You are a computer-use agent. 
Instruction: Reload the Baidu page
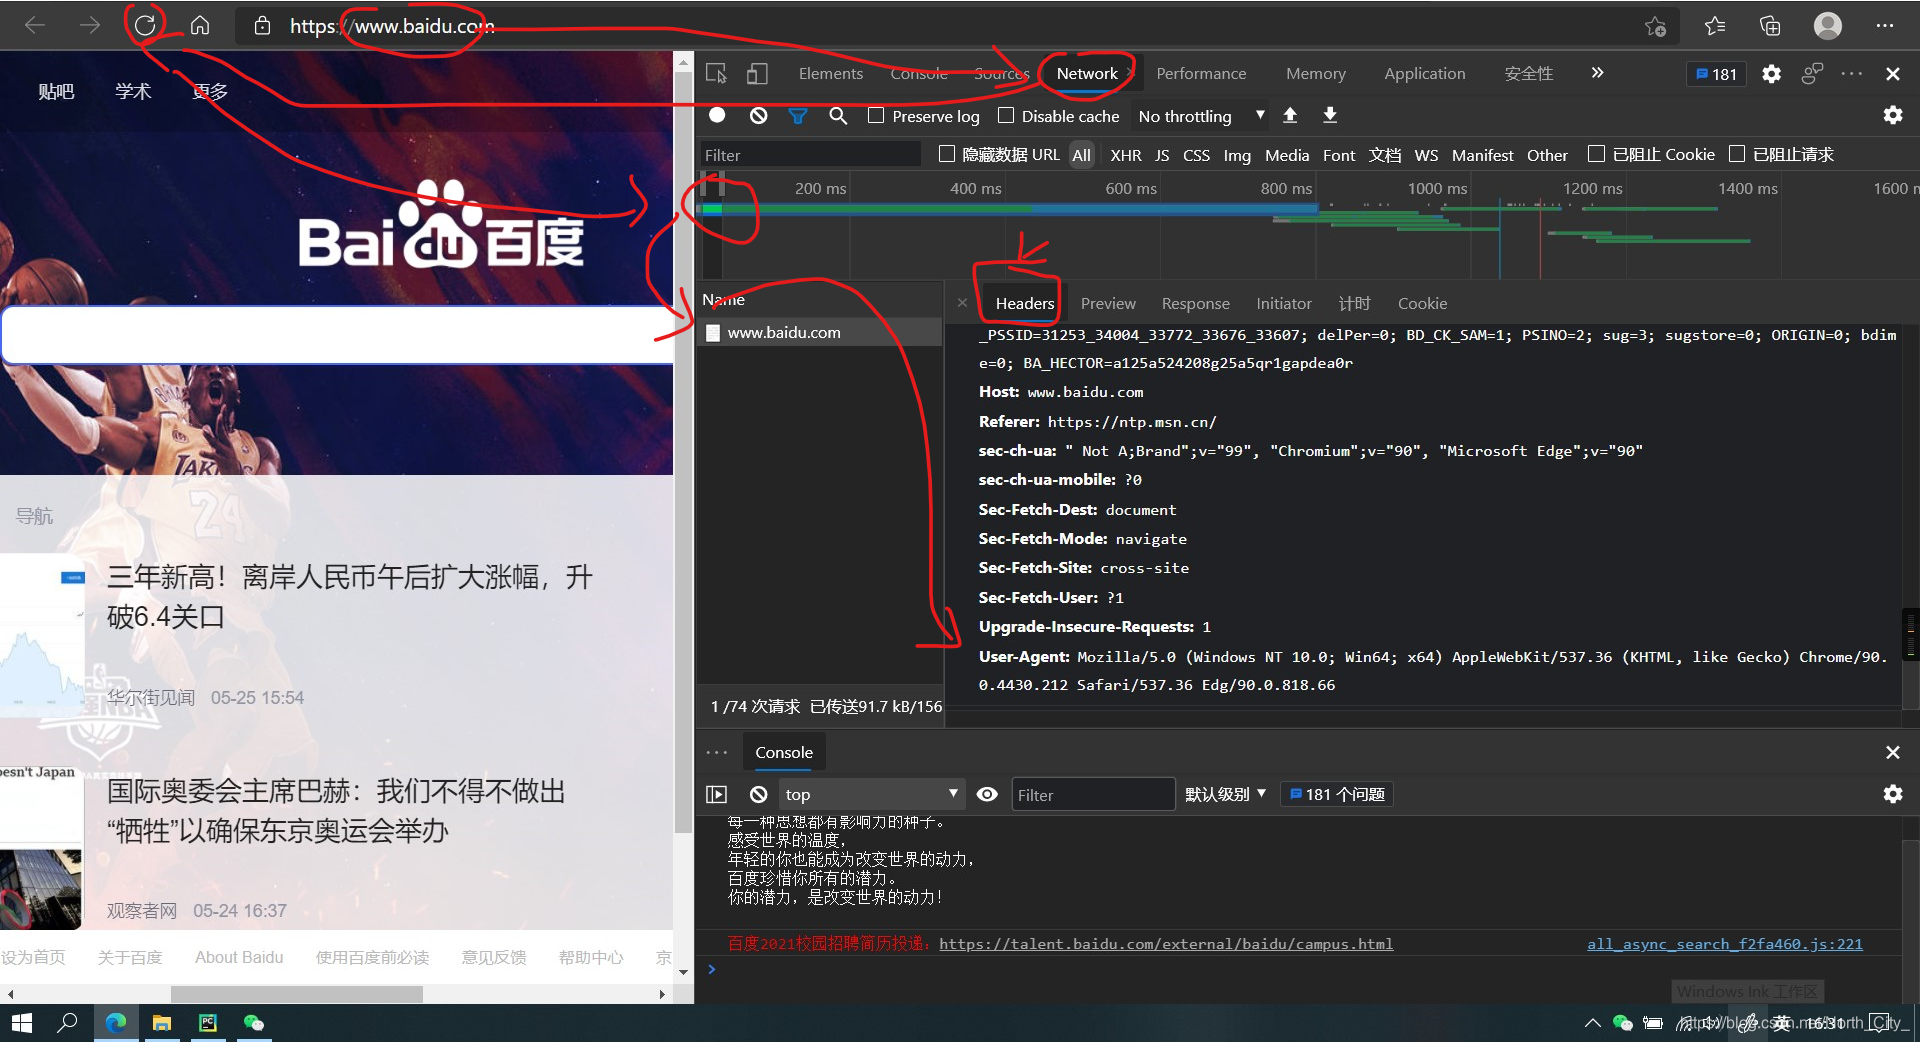tap(145, 26)
